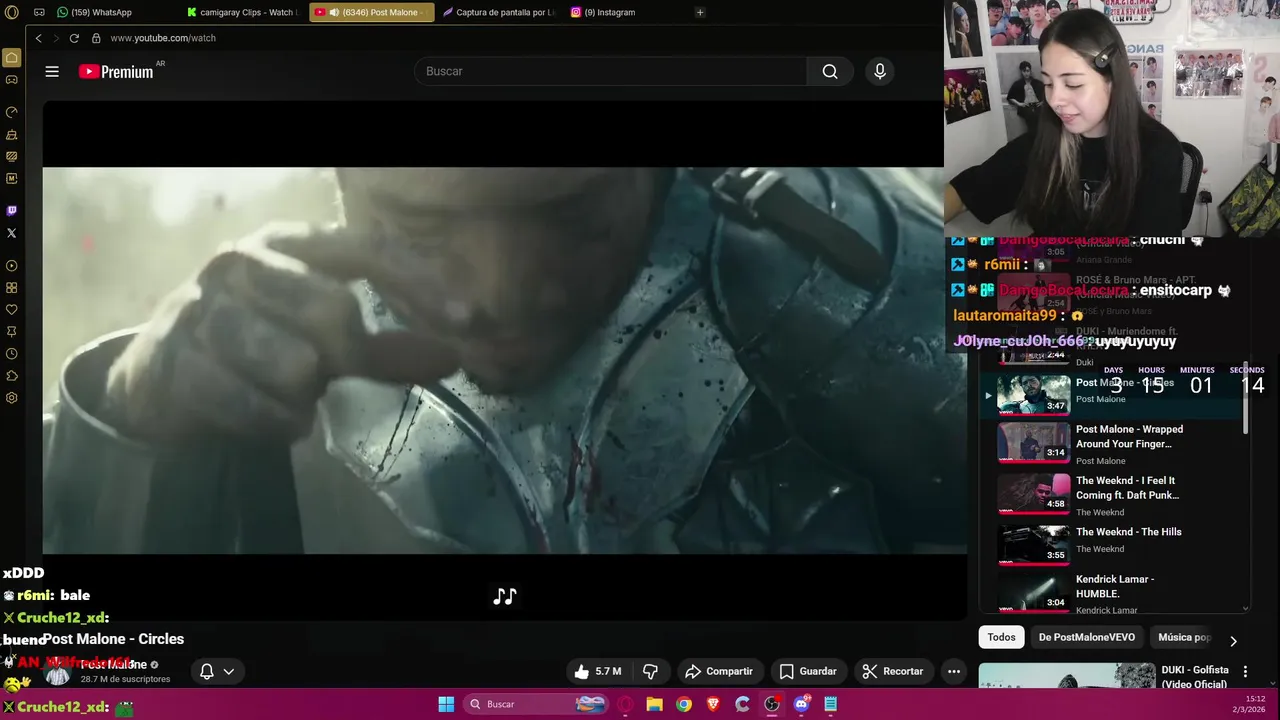Select the Todos filter chip

pos(1001,637)
